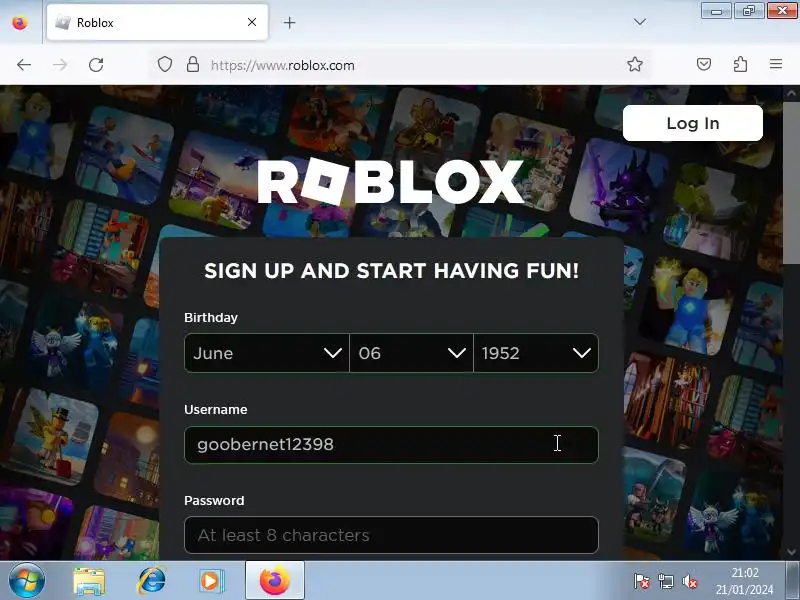Switch to the Roblox tab
This screenshot has width=800, height=600.
click(x=157, y=22)
